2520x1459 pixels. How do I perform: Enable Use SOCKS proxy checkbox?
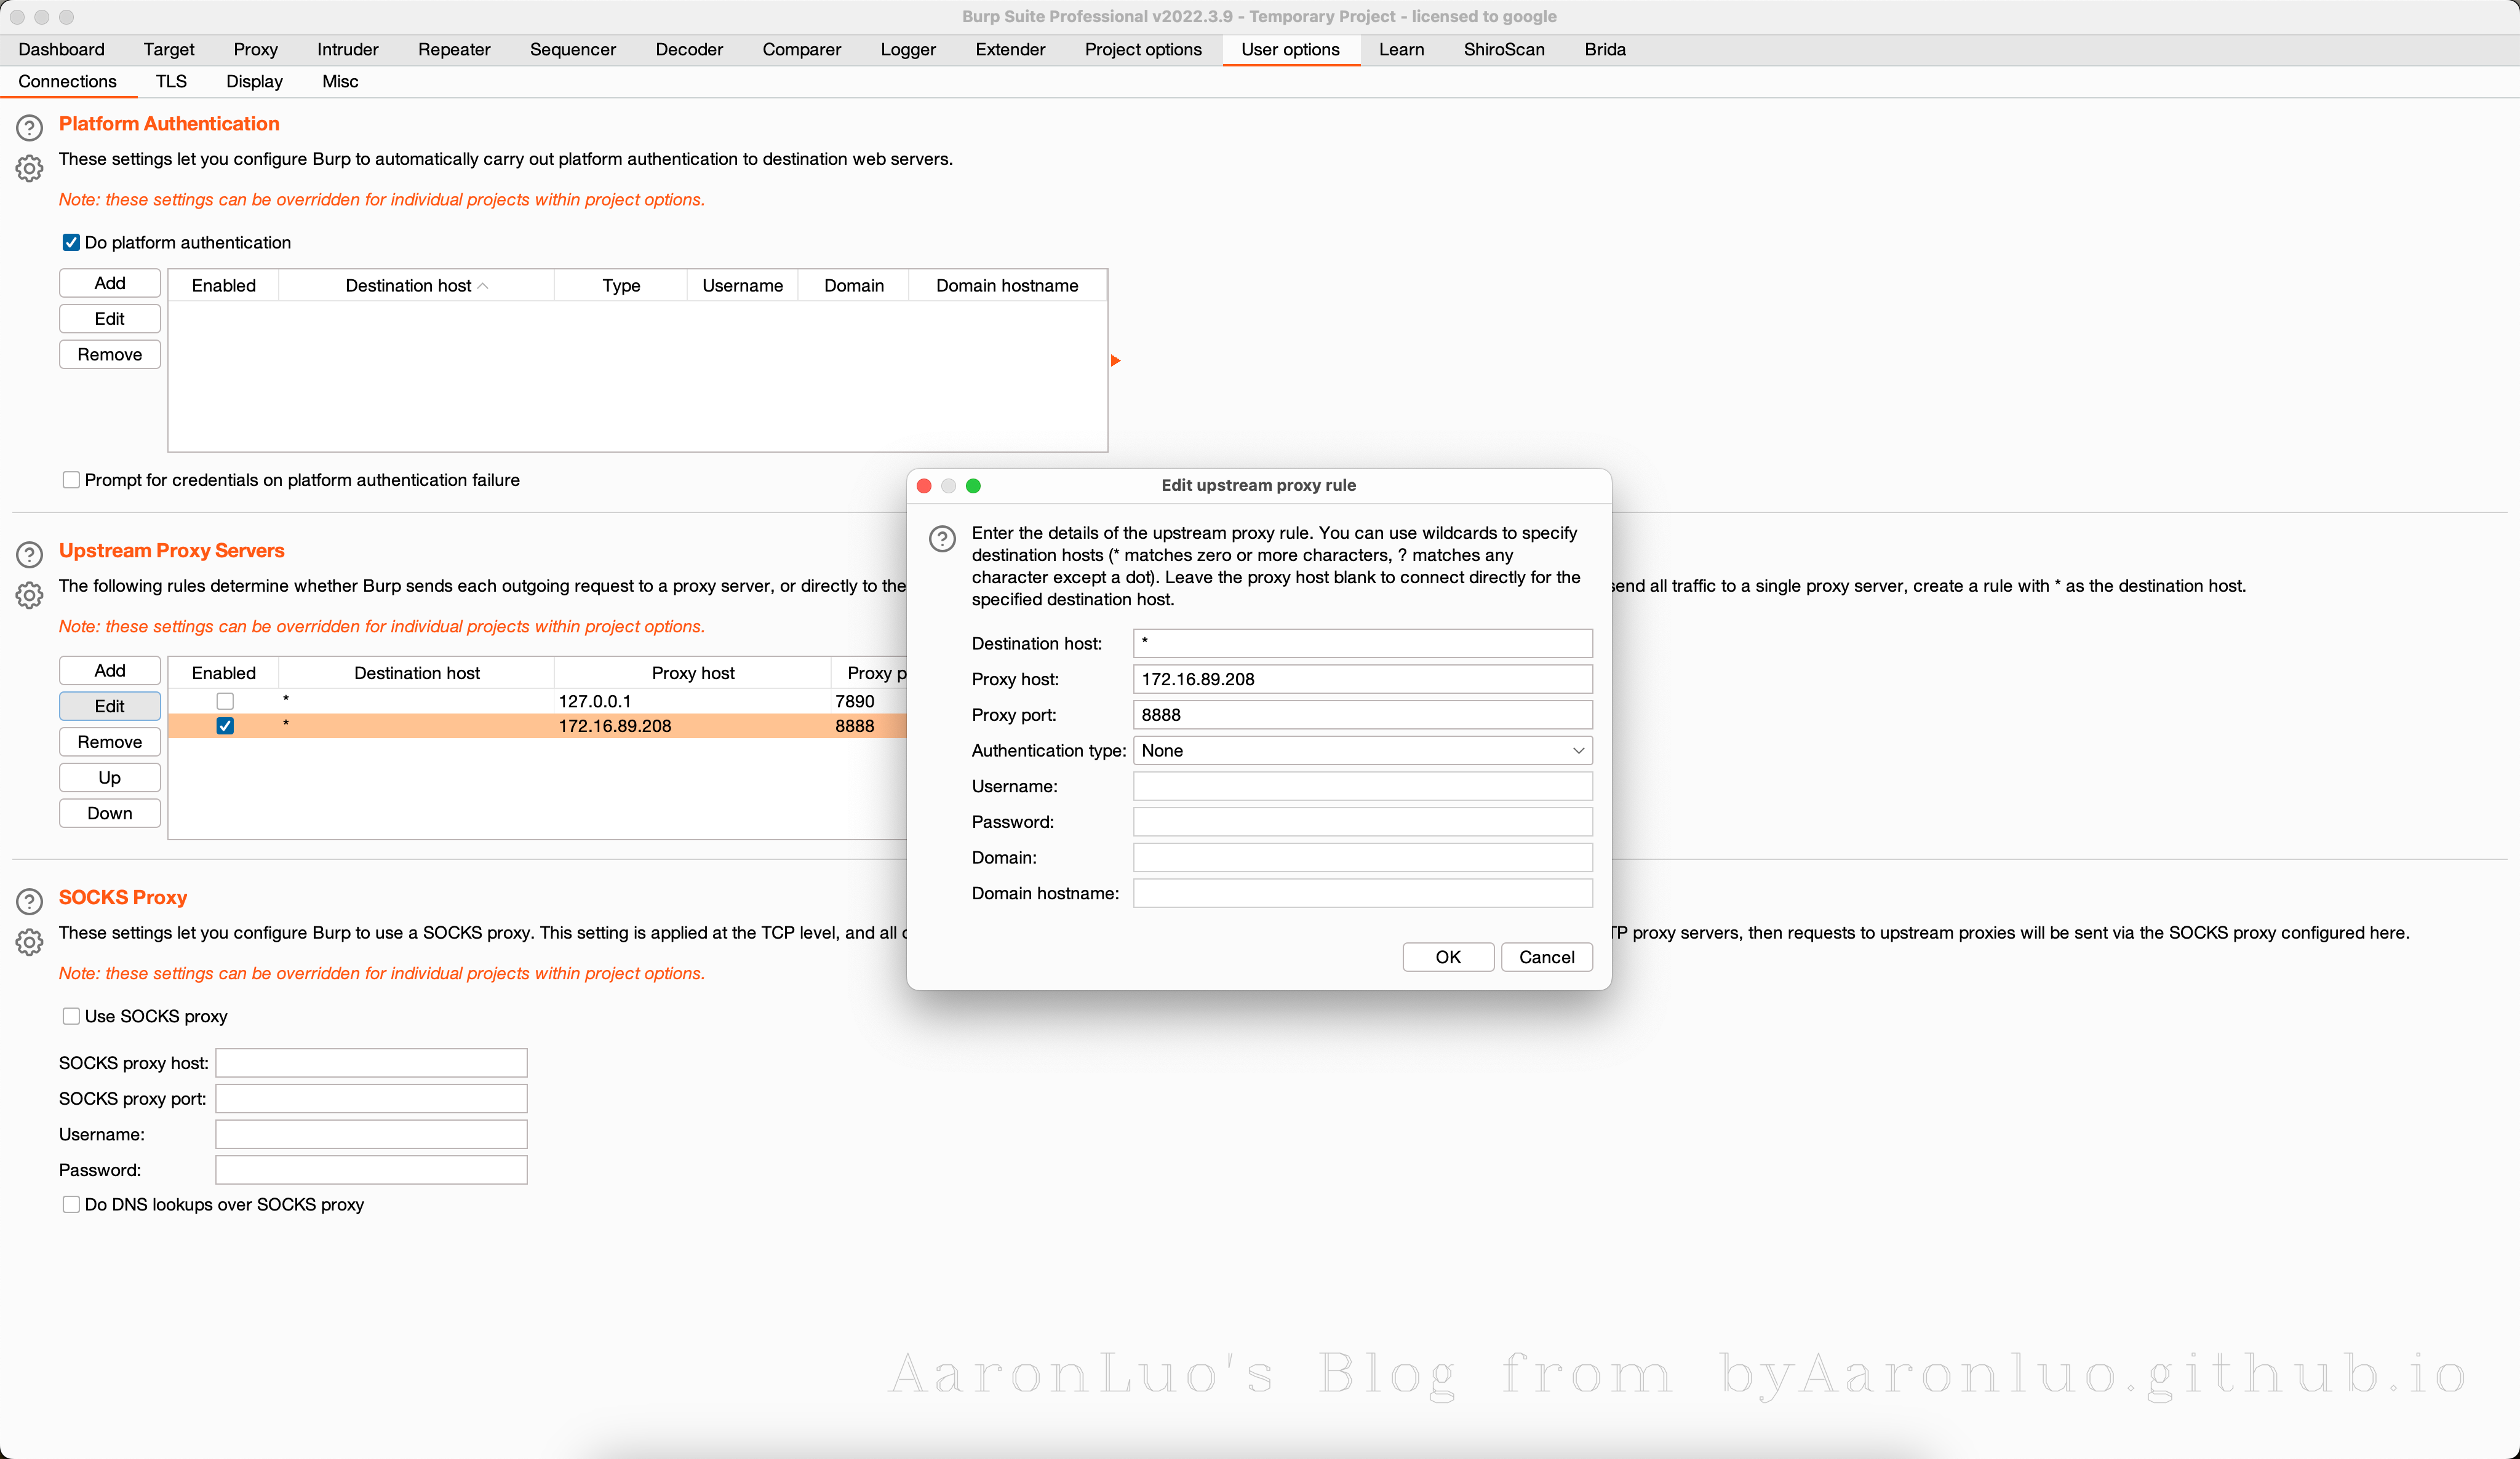click(71, 1016)
